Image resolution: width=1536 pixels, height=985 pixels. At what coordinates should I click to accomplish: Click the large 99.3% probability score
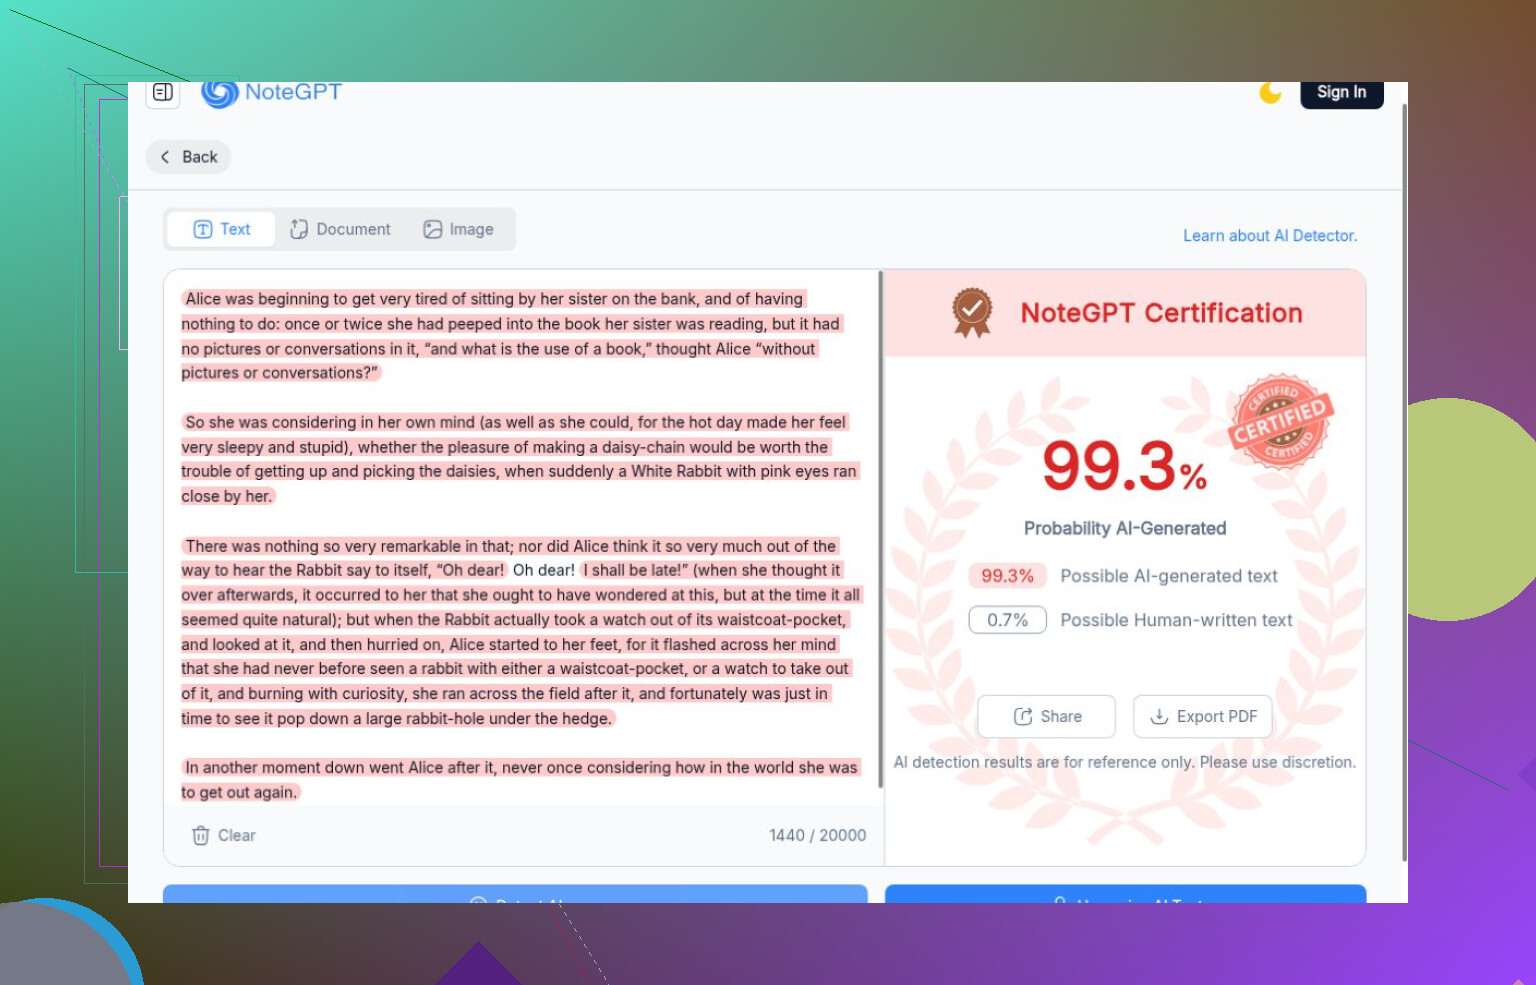tap(1124, 466)
